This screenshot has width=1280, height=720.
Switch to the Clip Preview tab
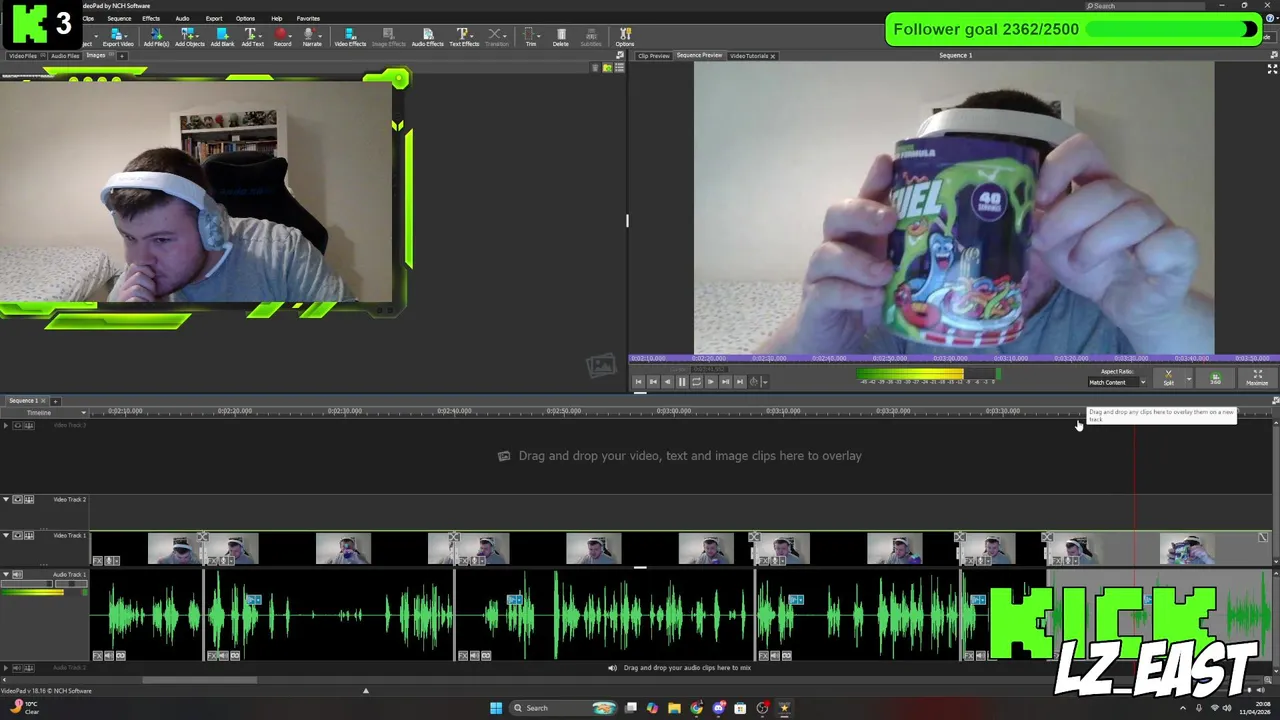(653, 56)
